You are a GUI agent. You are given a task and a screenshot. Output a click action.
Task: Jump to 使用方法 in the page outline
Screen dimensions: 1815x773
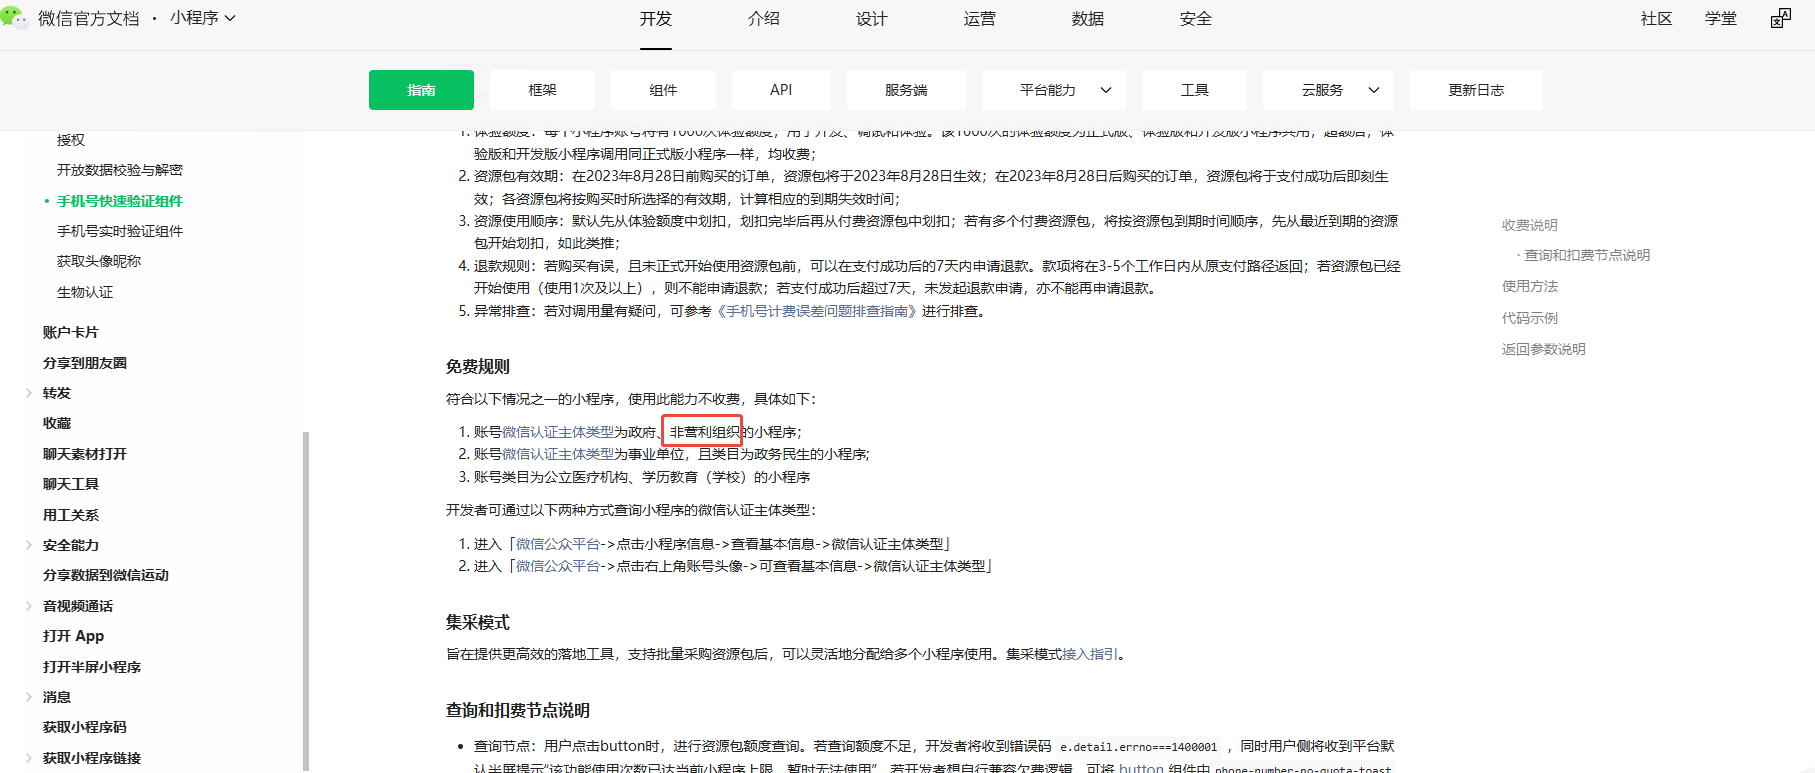1530,286
